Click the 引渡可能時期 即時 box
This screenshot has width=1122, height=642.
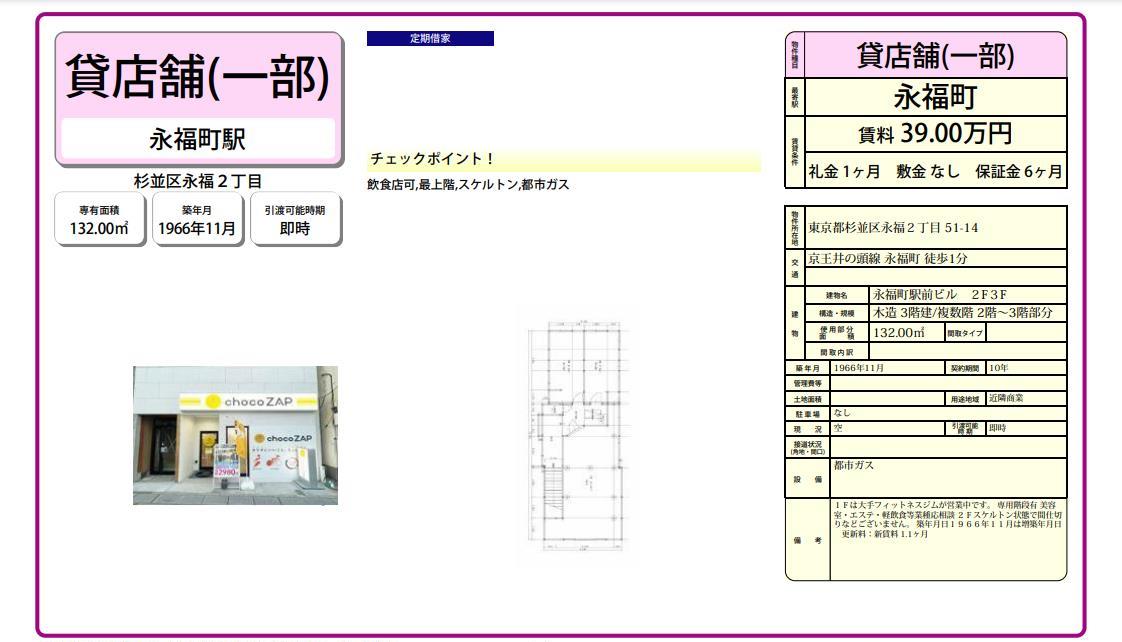(x=294, y=219)
